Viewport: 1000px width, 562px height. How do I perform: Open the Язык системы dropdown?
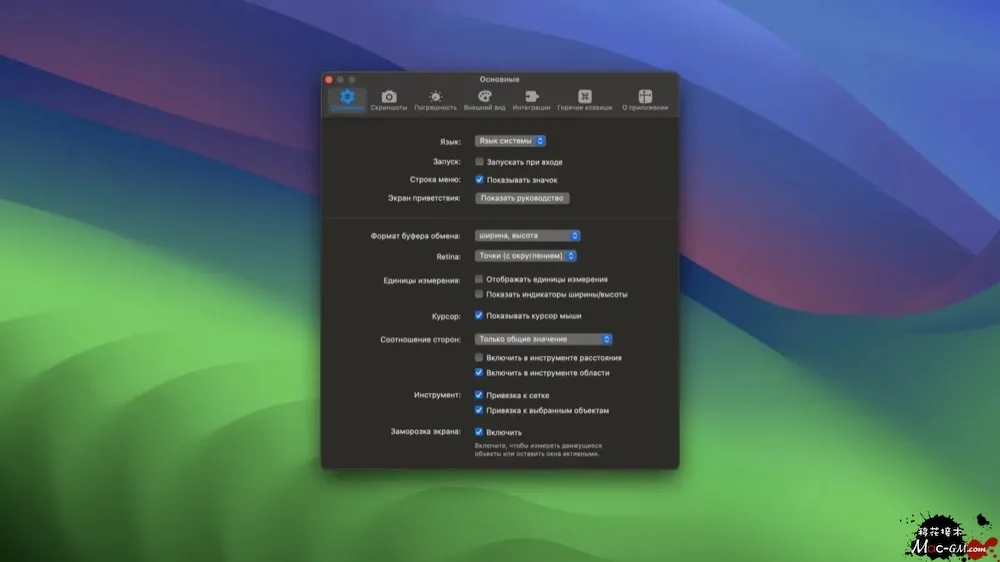pos(510,141)
